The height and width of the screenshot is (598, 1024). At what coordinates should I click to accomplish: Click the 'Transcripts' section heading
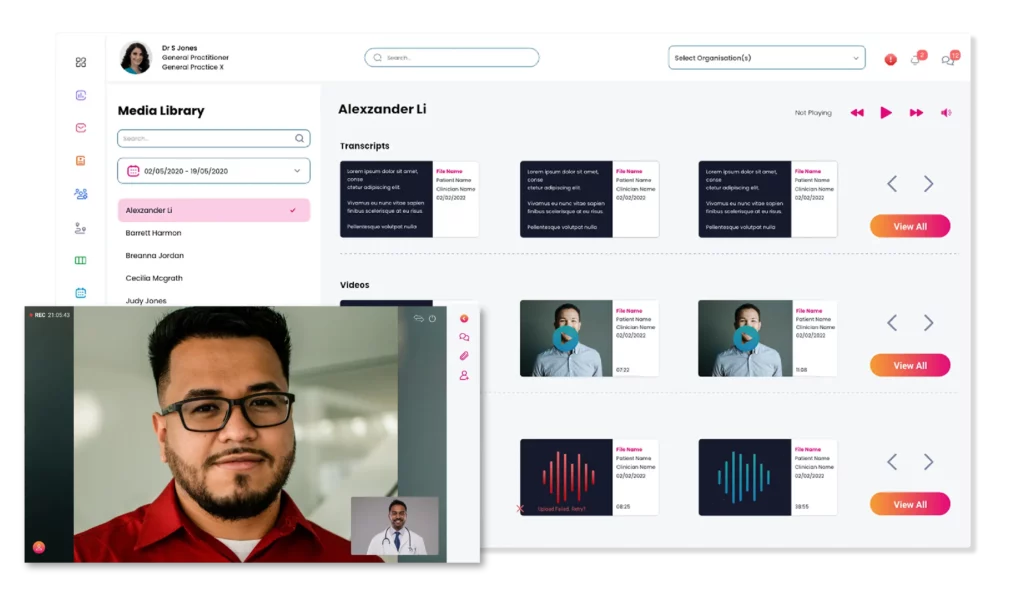[364, 146]
